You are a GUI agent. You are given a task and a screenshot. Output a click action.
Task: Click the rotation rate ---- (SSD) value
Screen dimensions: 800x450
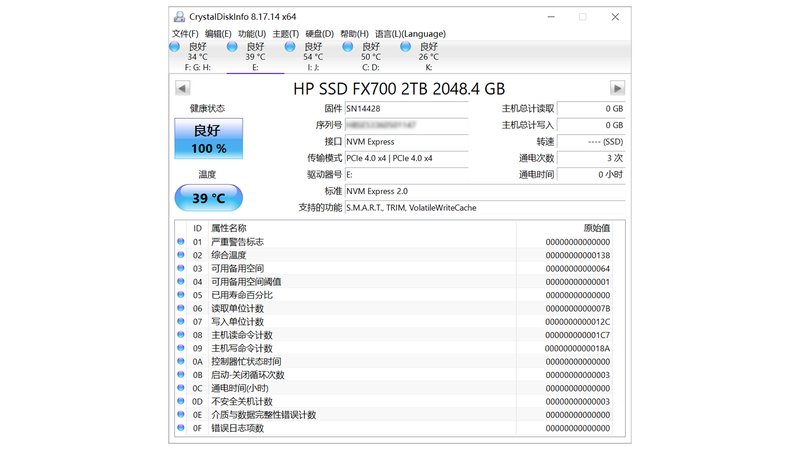(591, 142)
